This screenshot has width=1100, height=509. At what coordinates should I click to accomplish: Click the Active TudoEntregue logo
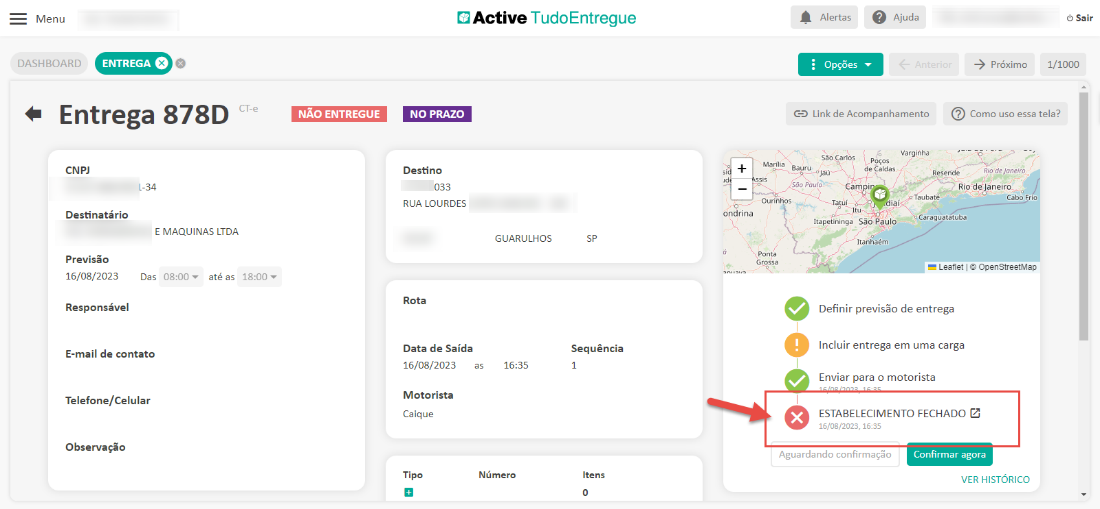(546, 18)
